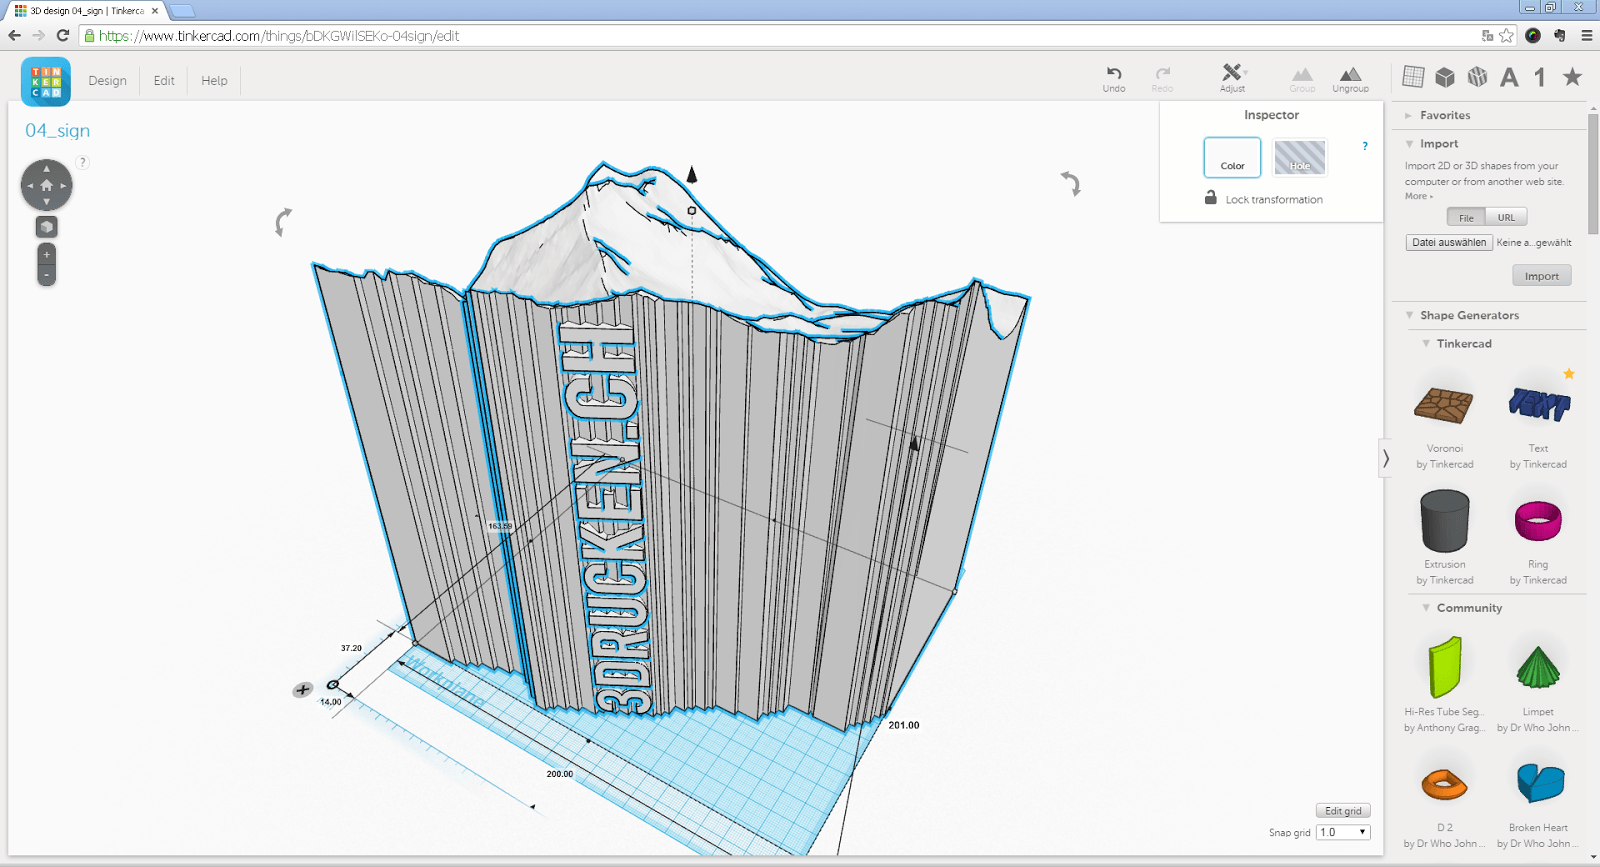
Task: Open the Snap grid dropdown
Action: 1343,832
